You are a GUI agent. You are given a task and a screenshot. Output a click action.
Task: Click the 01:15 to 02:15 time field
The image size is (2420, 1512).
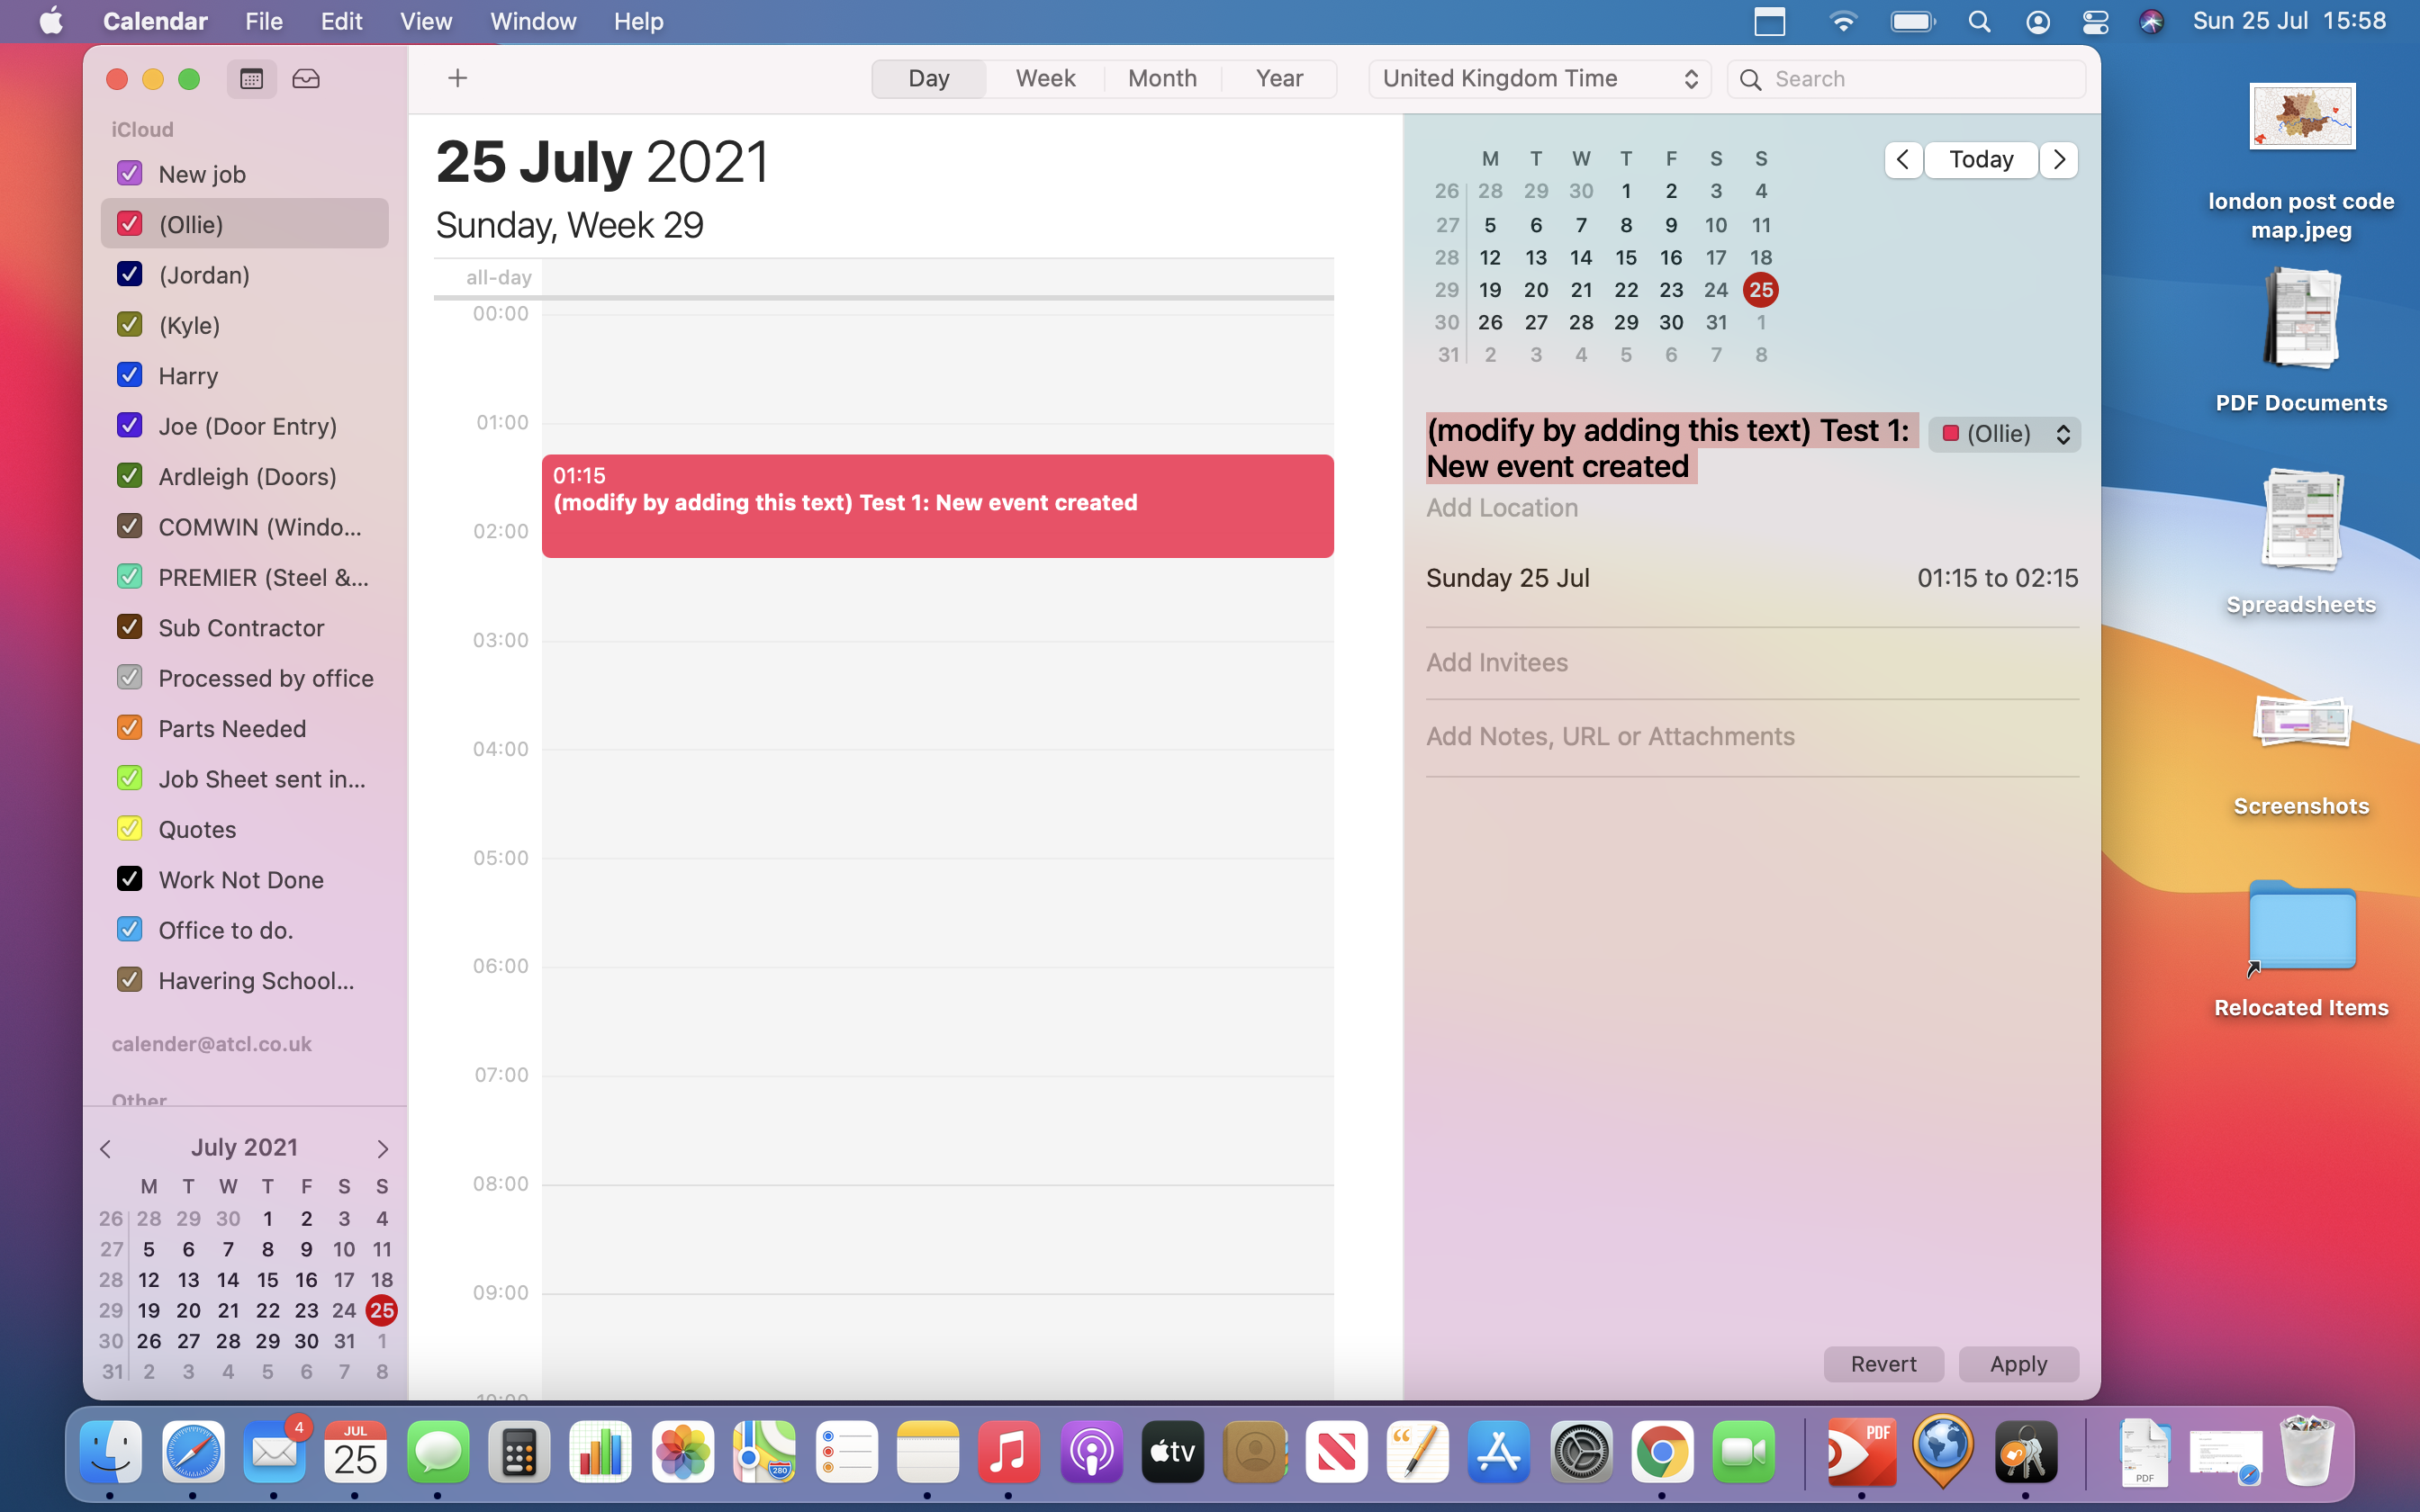point(1997,578)
